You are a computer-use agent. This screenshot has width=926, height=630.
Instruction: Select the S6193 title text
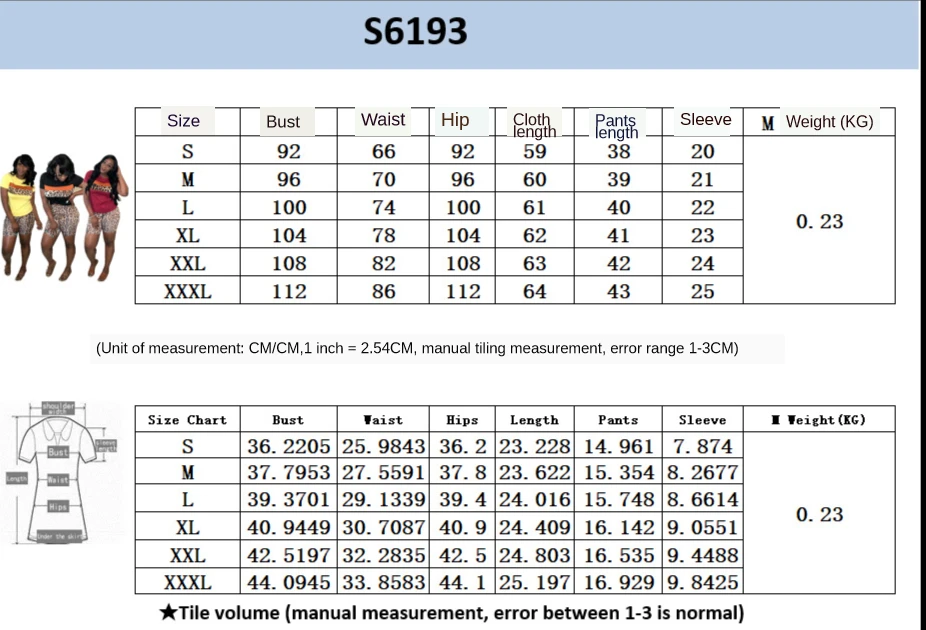point(415,31)
